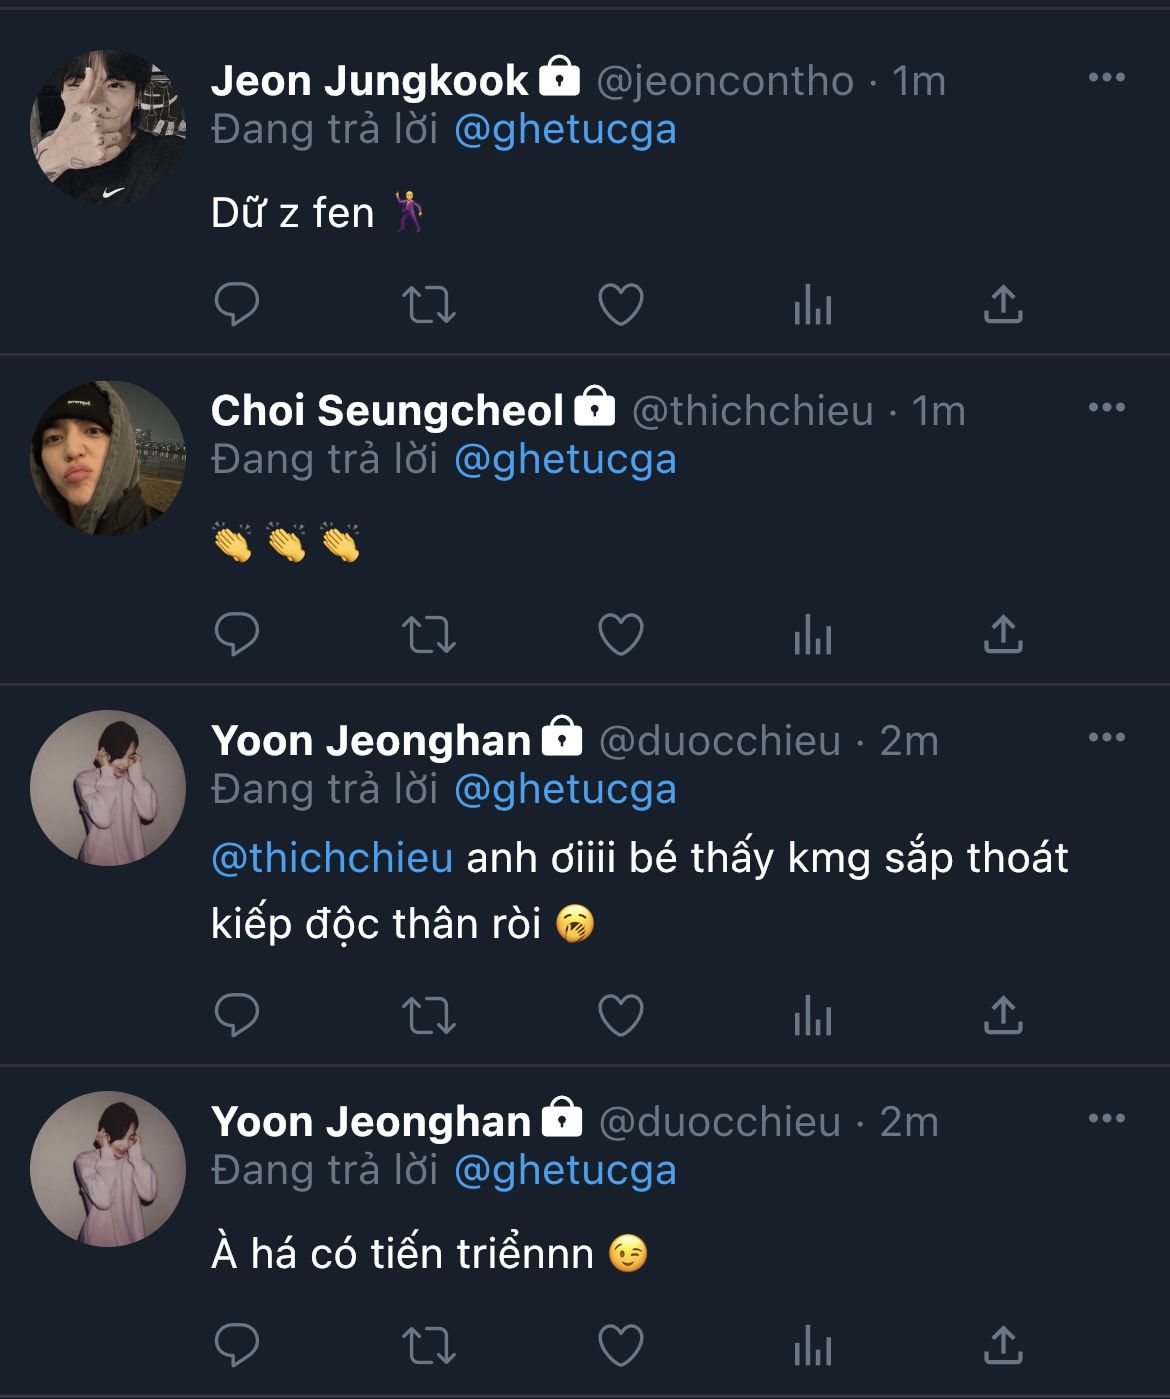Open Choi Seungcheol's display name

point(387,411)
